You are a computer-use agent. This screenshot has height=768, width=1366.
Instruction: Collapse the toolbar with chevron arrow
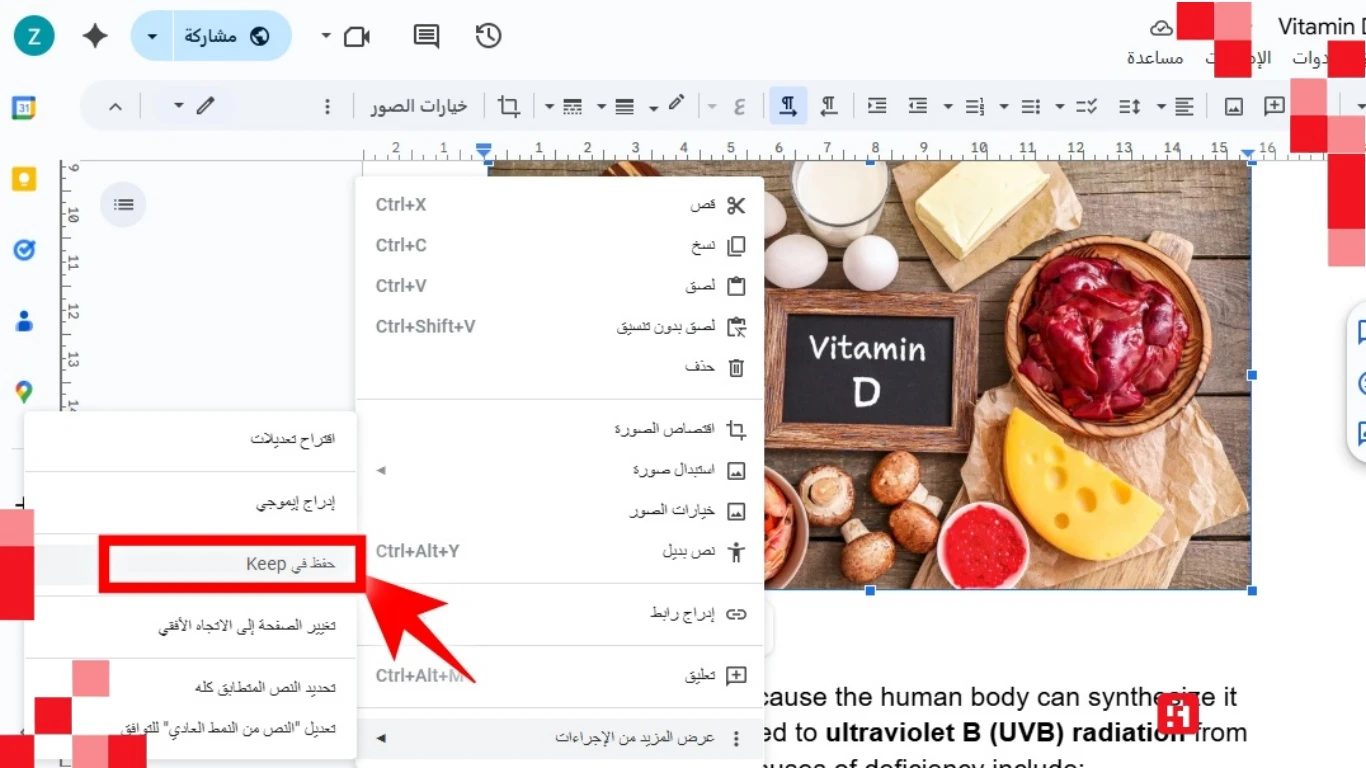(x=116, y=106)
